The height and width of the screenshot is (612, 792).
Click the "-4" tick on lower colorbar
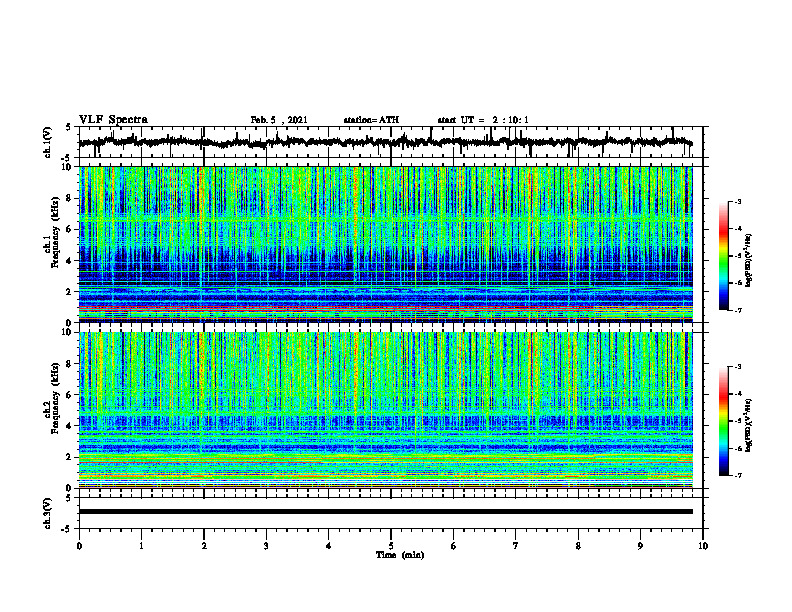[x=738, y=394]
